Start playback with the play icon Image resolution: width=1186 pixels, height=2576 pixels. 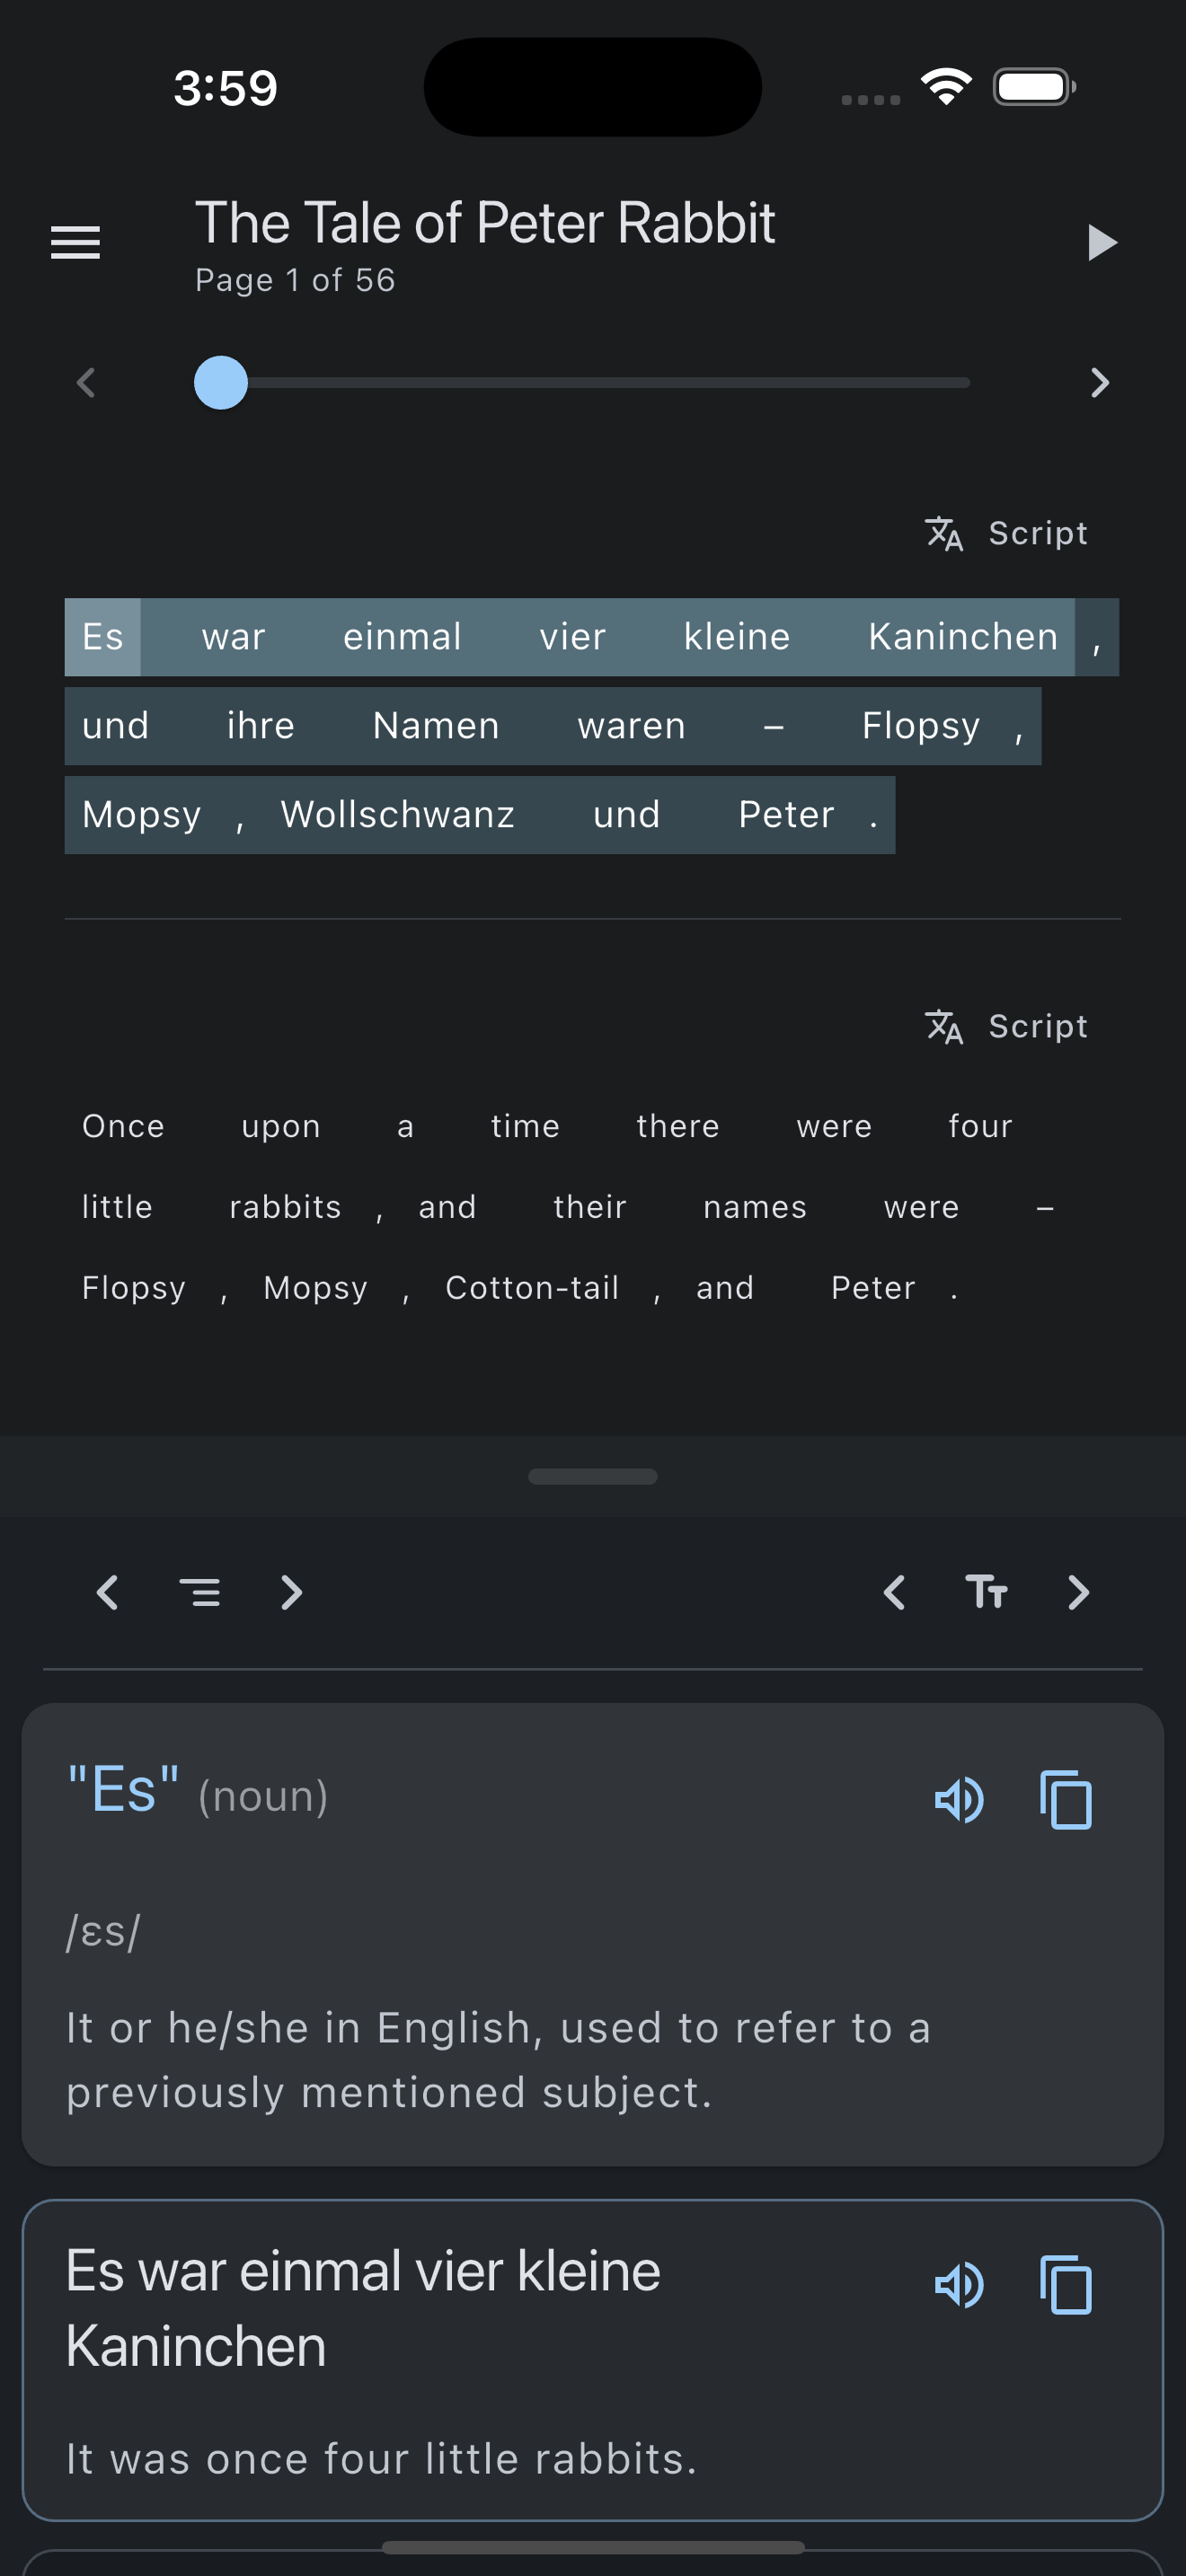1102,242
